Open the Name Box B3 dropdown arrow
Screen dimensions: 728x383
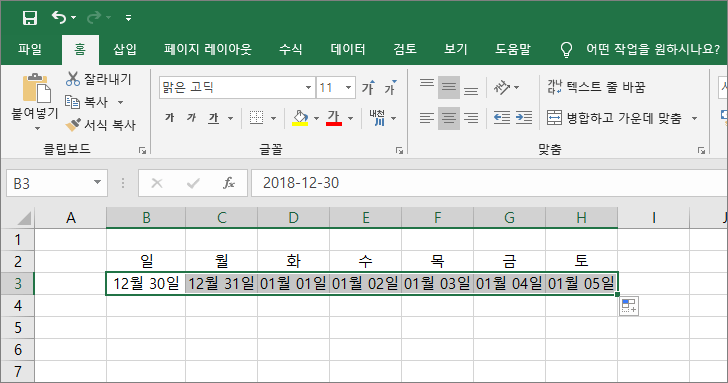click(97, 182)
